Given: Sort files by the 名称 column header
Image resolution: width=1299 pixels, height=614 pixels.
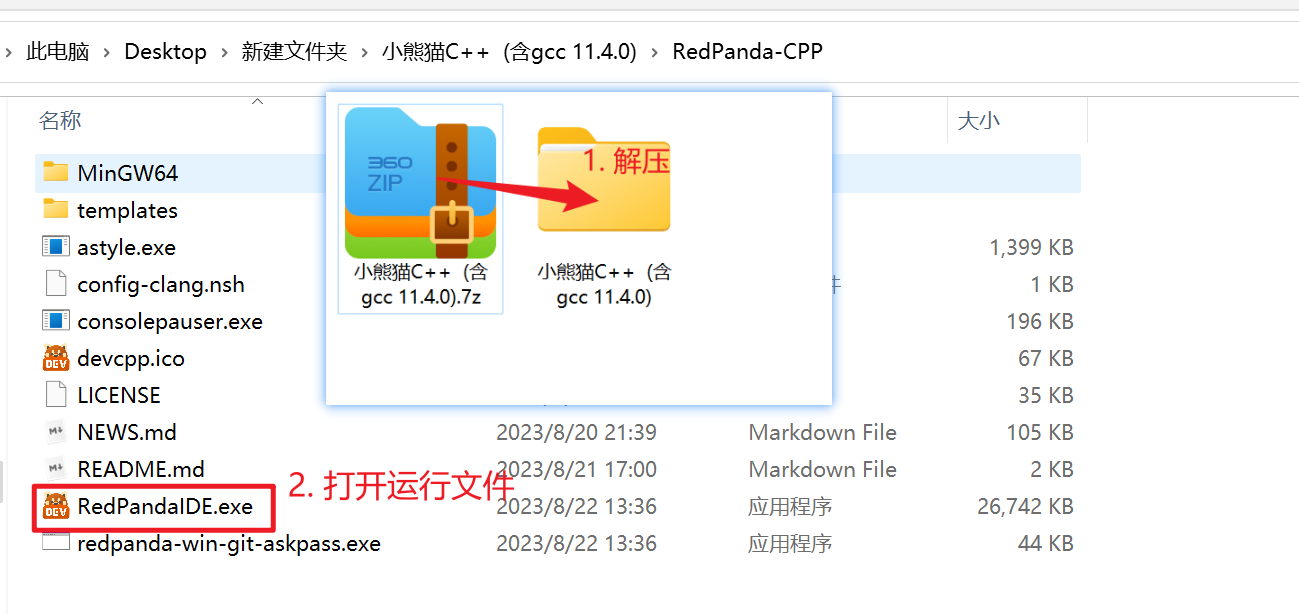Looking at the screenshot, I should click(x=60, y=121).
